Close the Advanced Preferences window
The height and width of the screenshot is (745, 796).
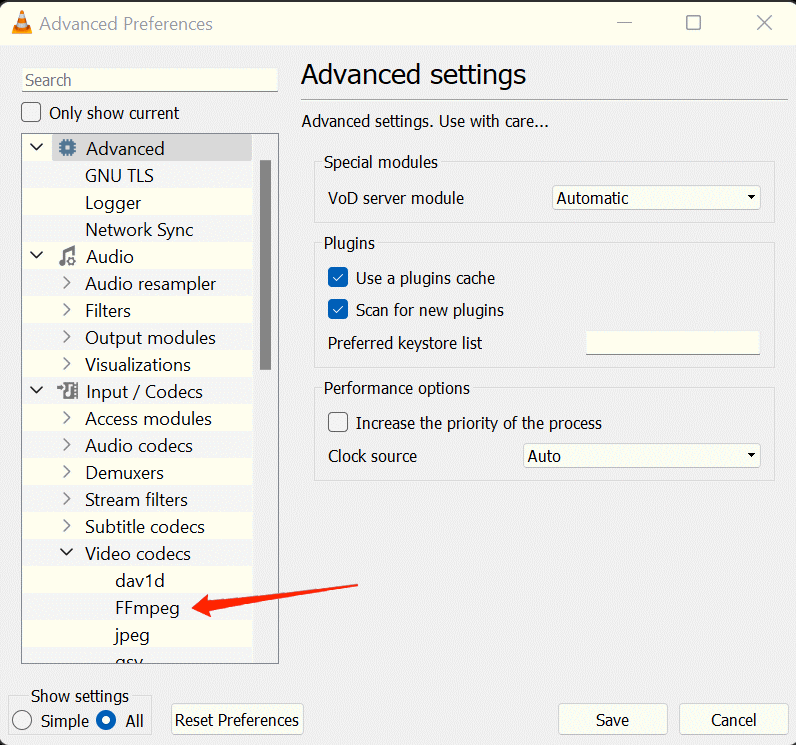(x=764, y=23)
